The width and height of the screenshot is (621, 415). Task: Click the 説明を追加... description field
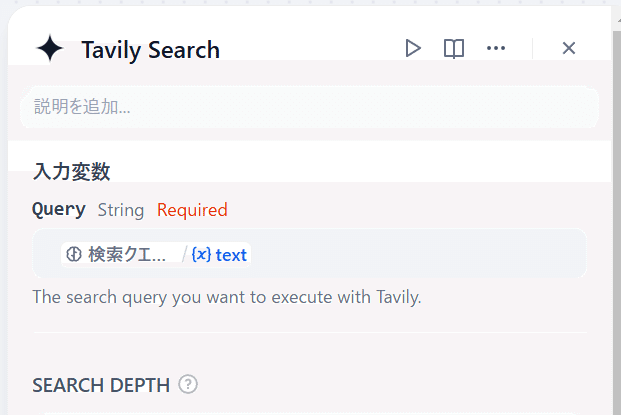[x=309, y=106]
